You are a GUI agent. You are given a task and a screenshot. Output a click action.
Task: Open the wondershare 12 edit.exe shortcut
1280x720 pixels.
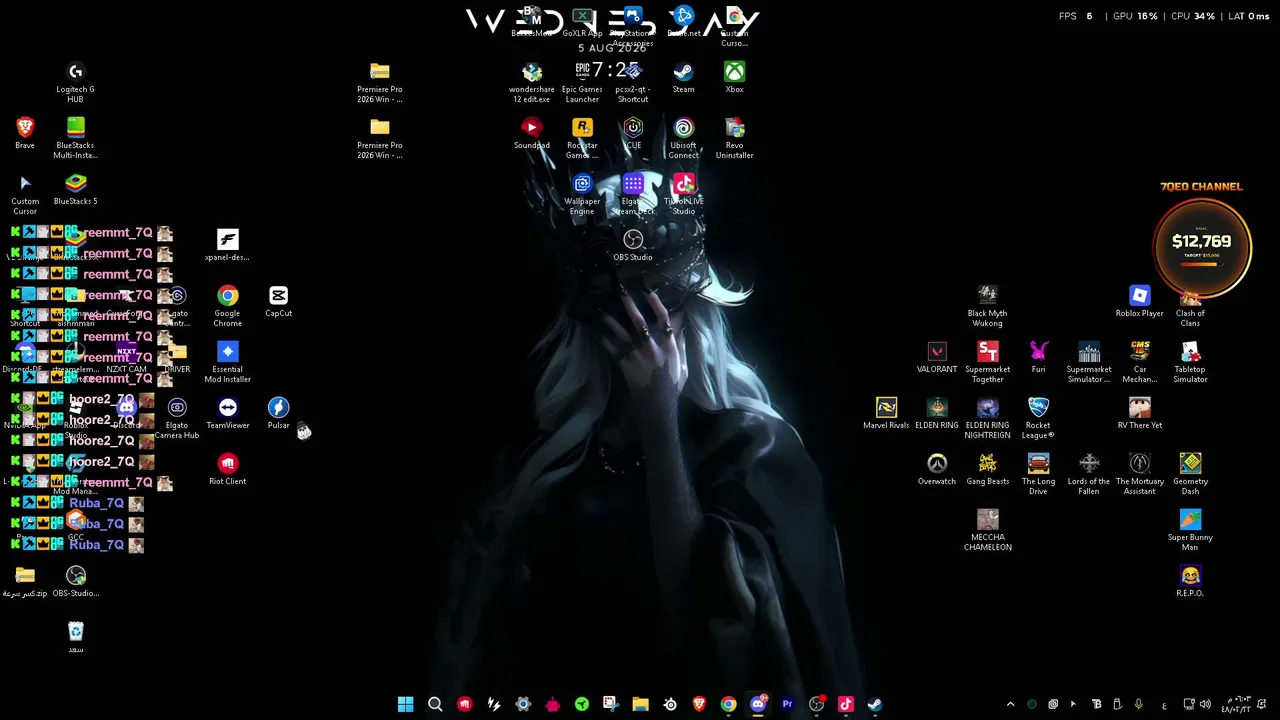pos(532,72)
